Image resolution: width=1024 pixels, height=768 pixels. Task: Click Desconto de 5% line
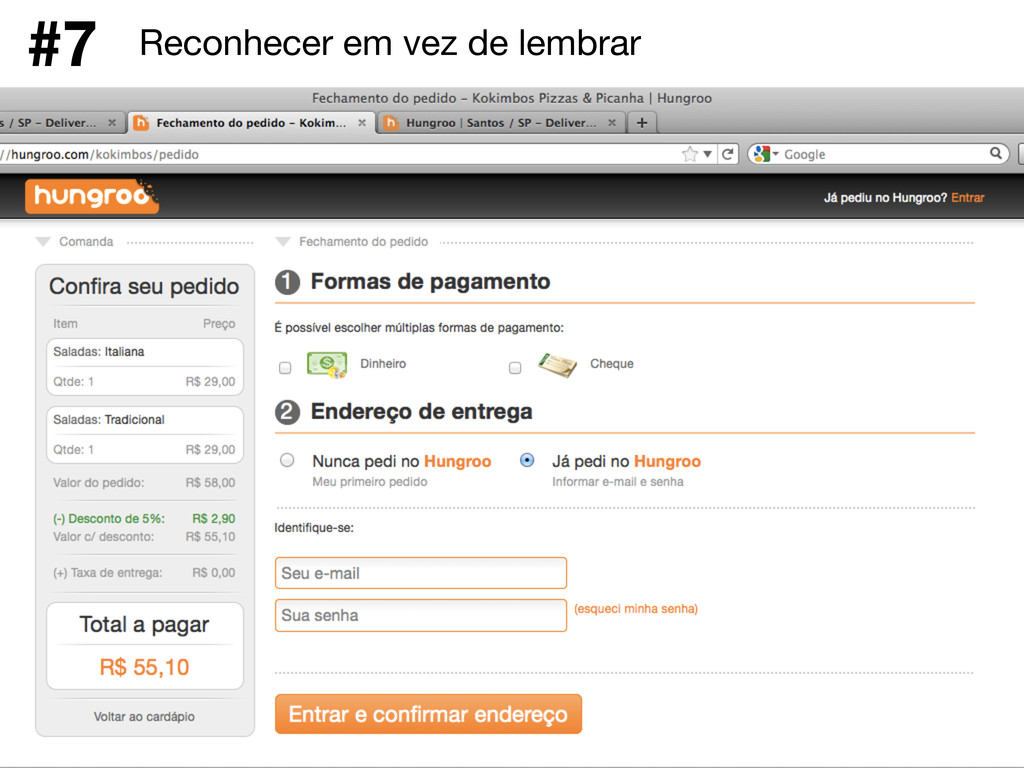[x=144, y=519]
